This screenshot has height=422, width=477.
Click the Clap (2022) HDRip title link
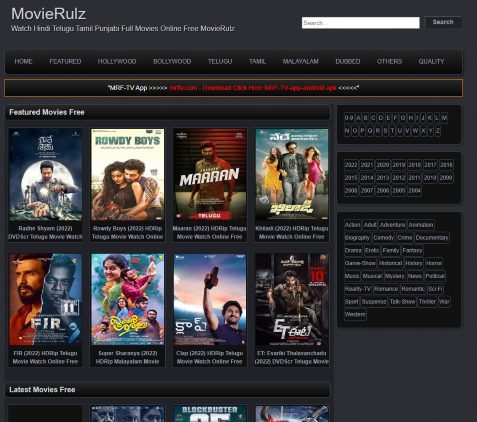(210, 357)
